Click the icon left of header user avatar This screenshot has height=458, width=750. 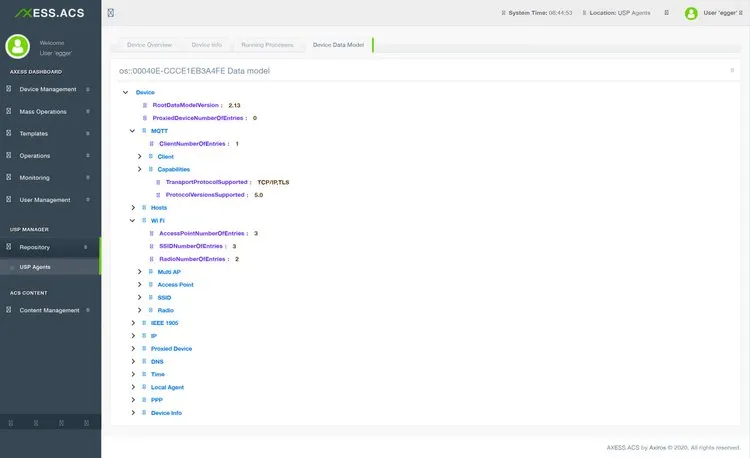coord(668,13)
